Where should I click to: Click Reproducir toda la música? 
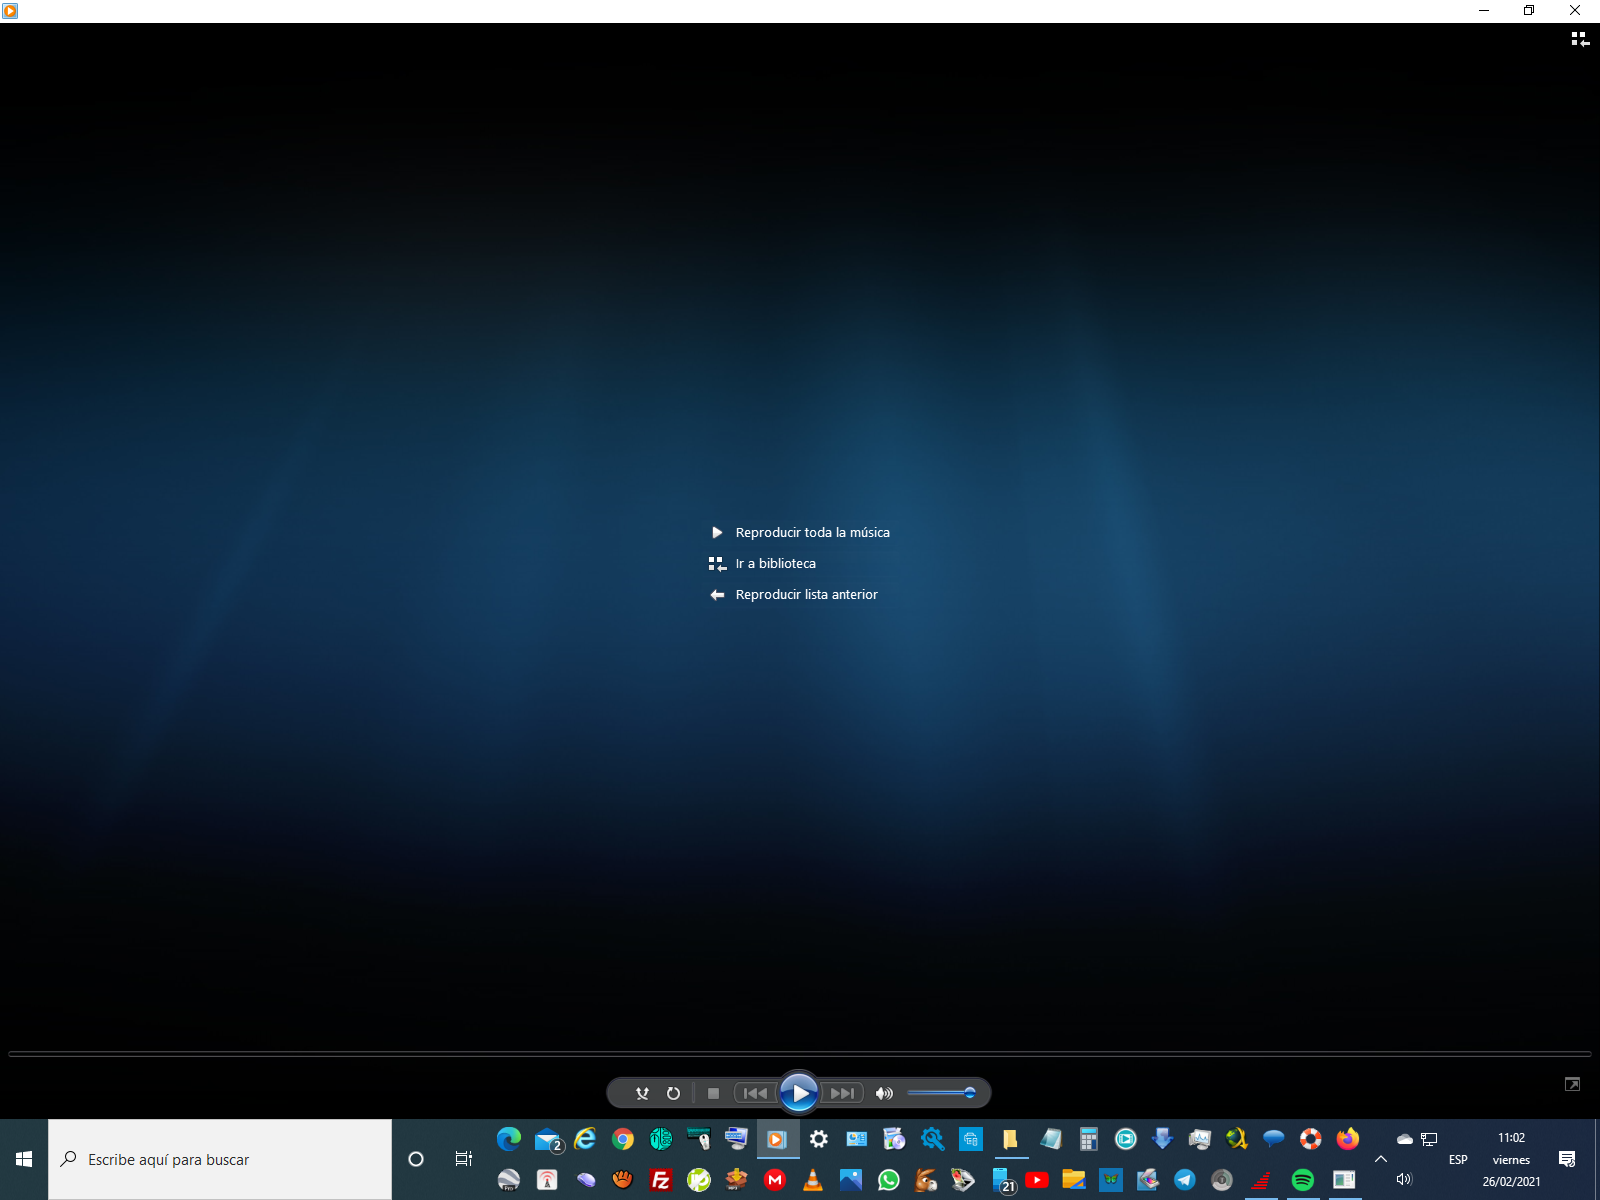point(812,533)
